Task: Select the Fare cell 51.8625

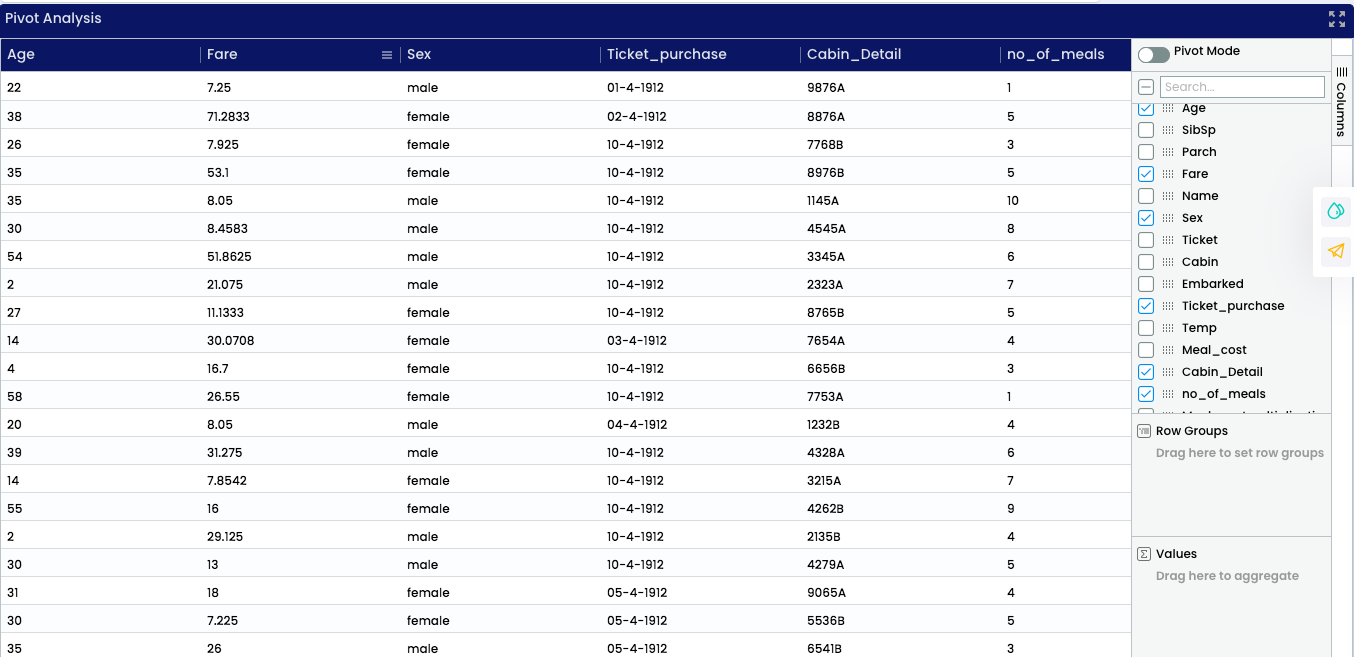Action: pyautogui.click(x=300, y=257)
